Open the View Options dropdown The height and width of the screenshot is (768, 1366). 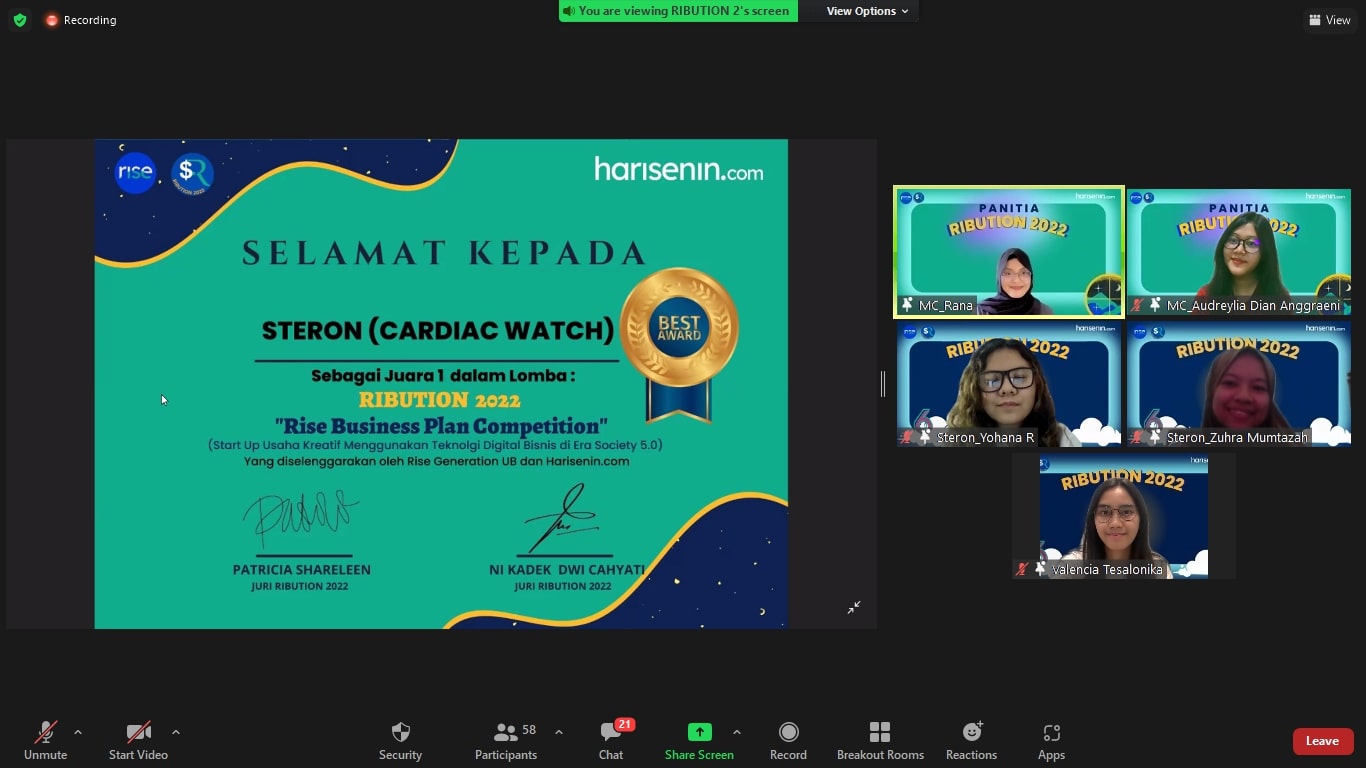tap(867, 11)
